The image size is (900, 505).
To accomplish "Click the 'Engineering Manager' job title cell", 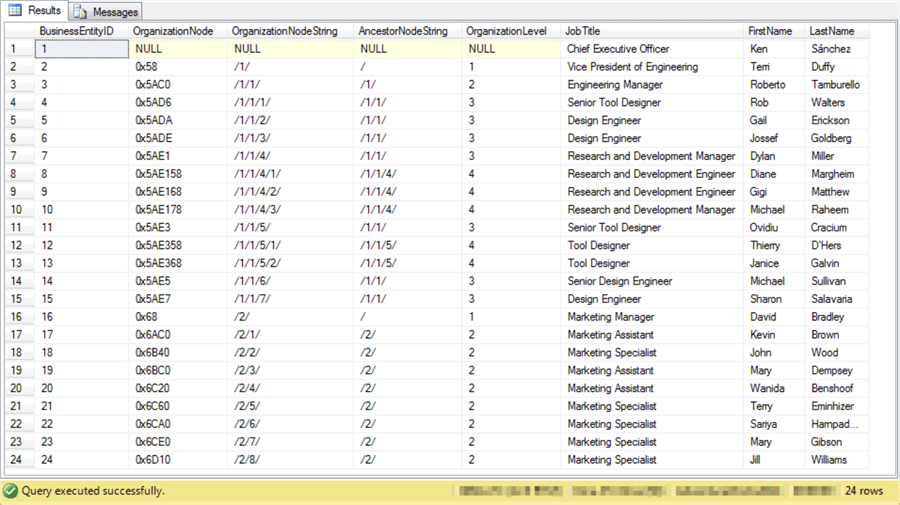I will (x=652, y=84).
